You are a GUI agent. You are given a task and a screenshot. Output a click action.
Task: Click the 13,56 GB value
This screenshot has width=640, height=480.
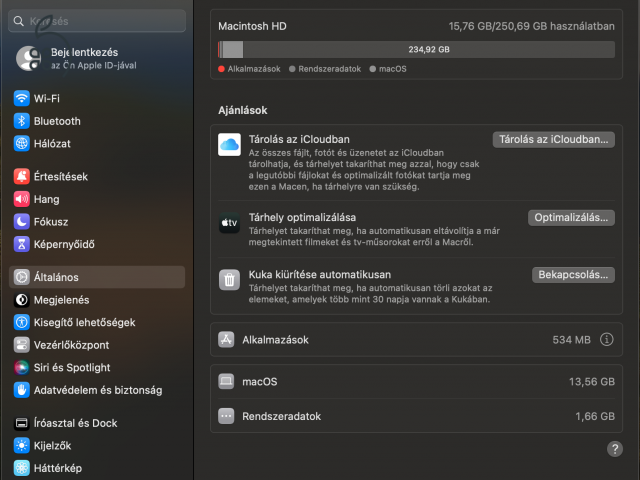(x=592, y=382)
